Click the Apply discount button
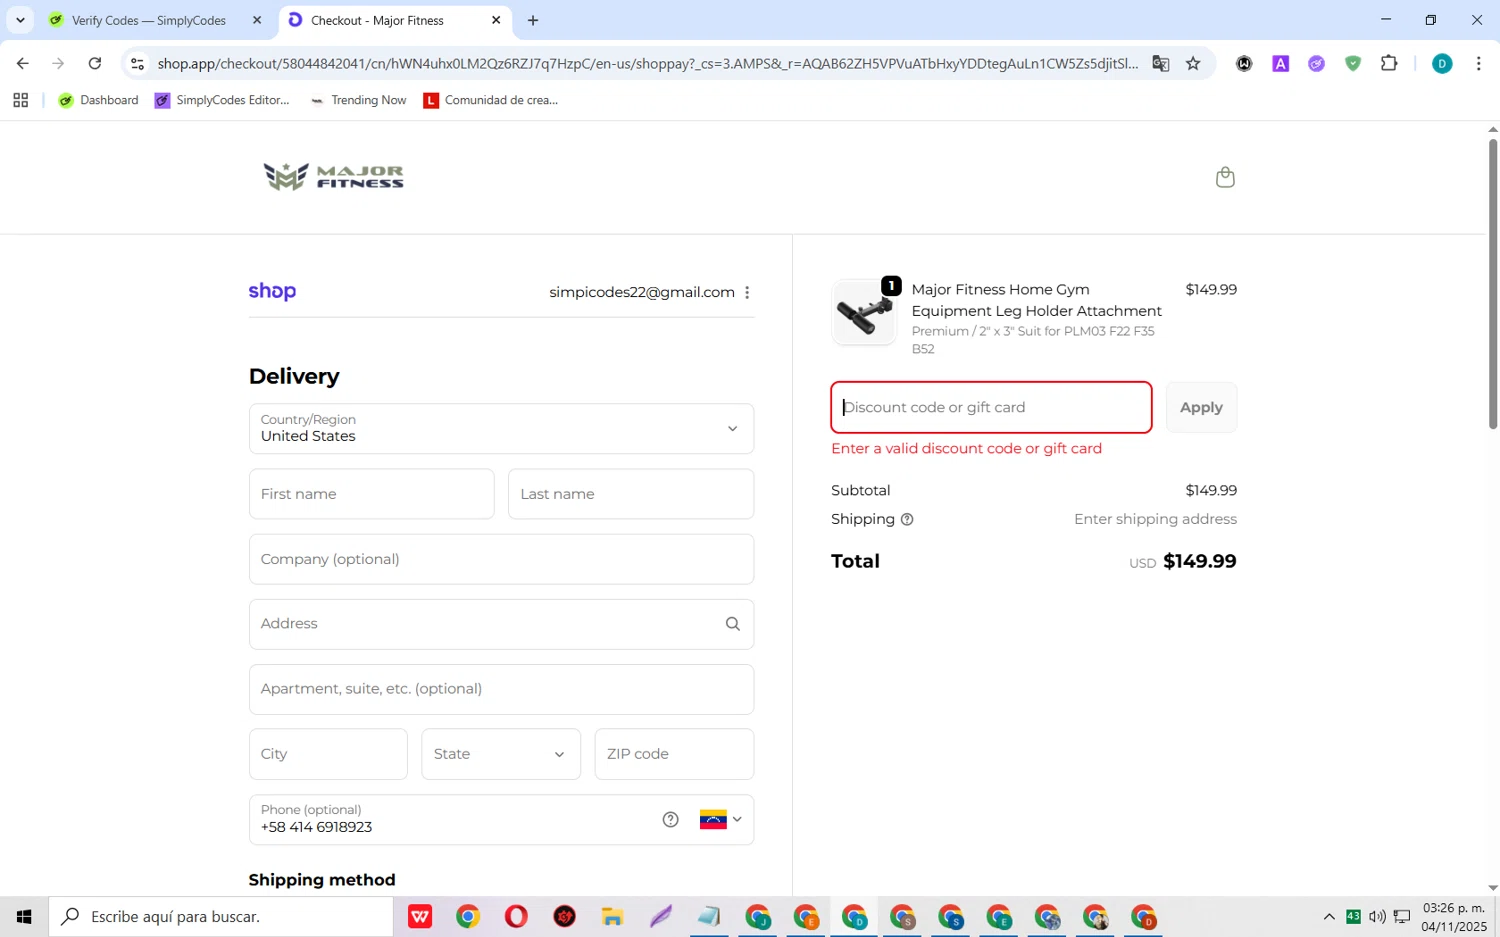 point(1201,407)
